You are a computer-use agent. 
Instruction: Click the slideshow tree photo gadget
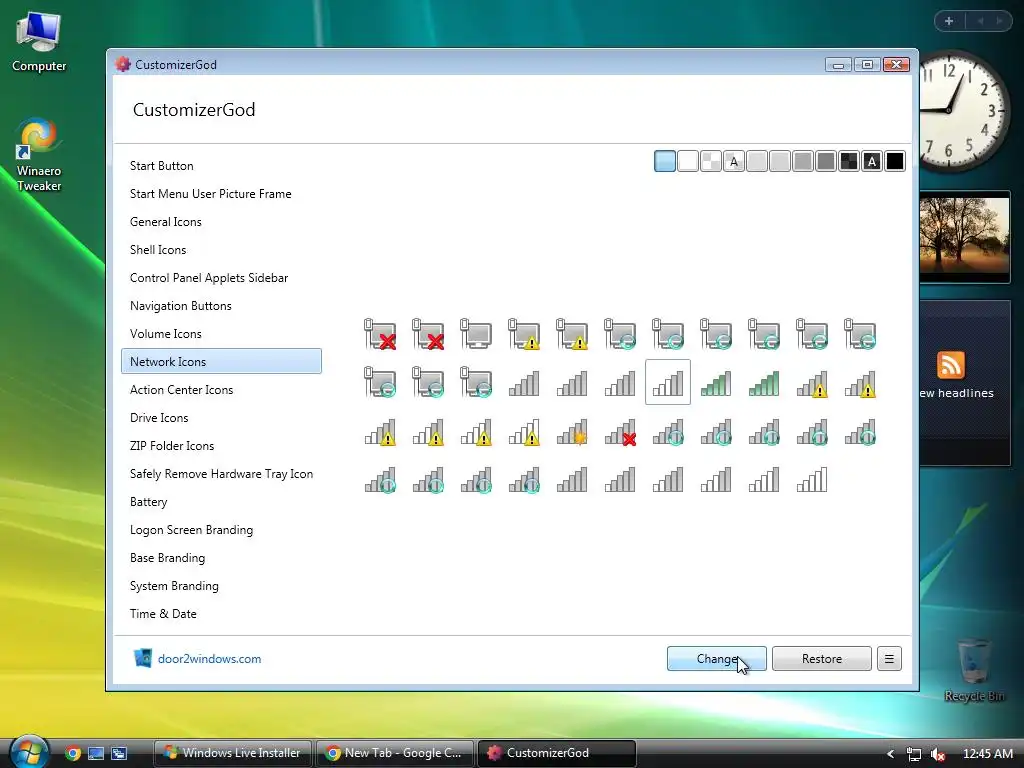click(x=965, y=236)
